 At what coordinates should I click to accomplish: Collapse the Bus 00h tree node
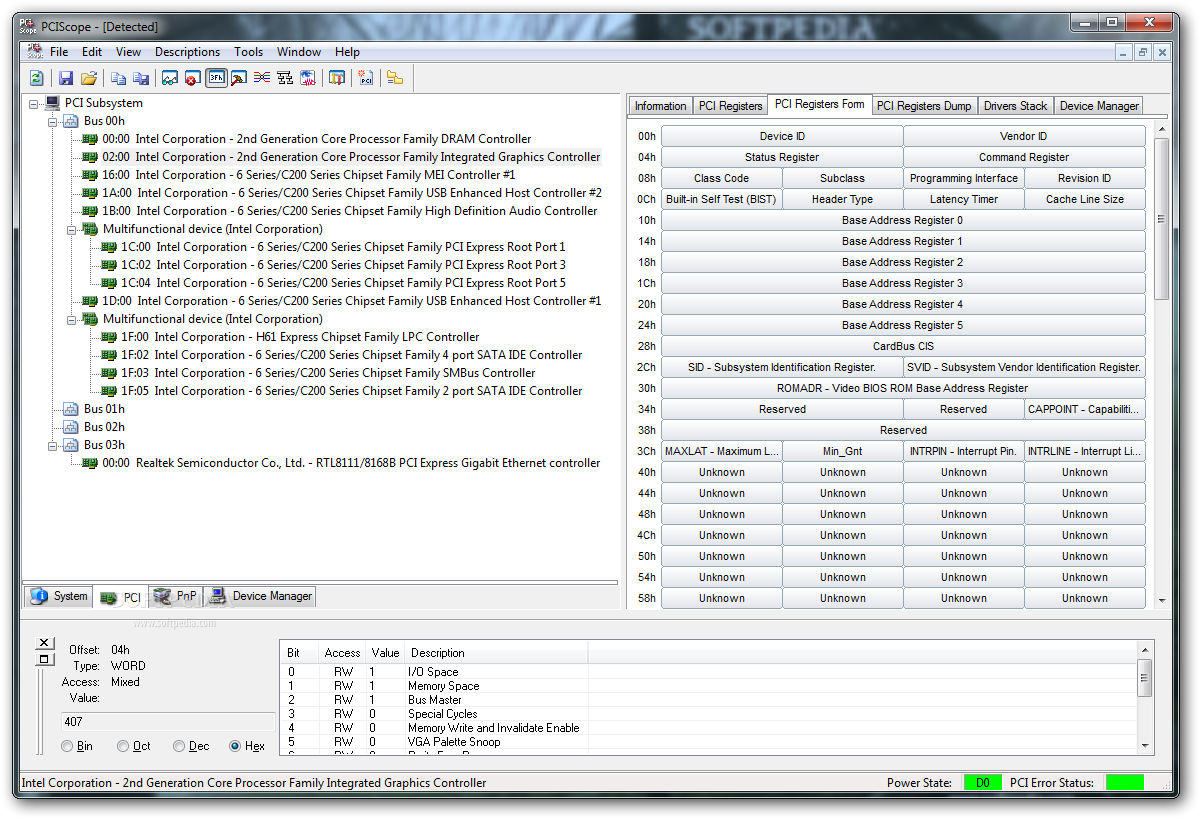coord(53,121)
